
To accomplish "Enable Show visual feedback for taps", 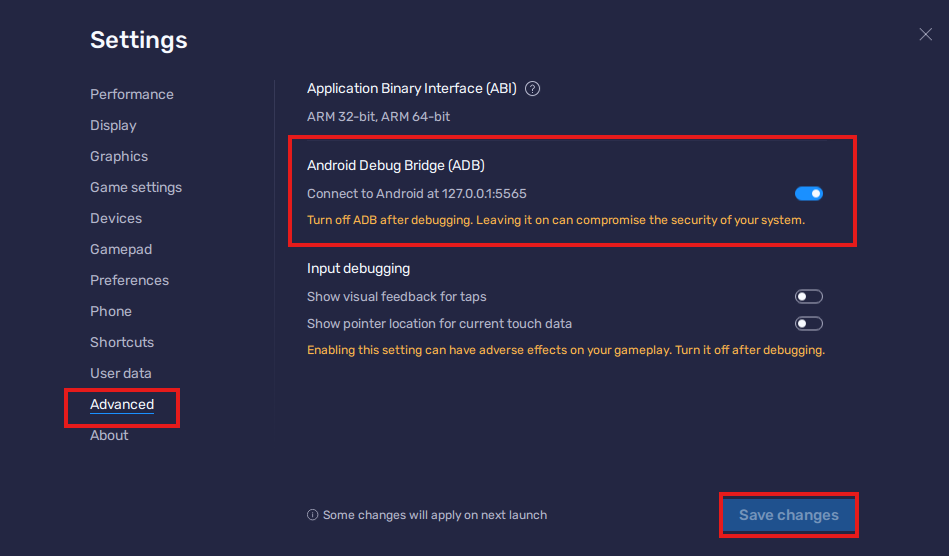I will tap(808, 296).
